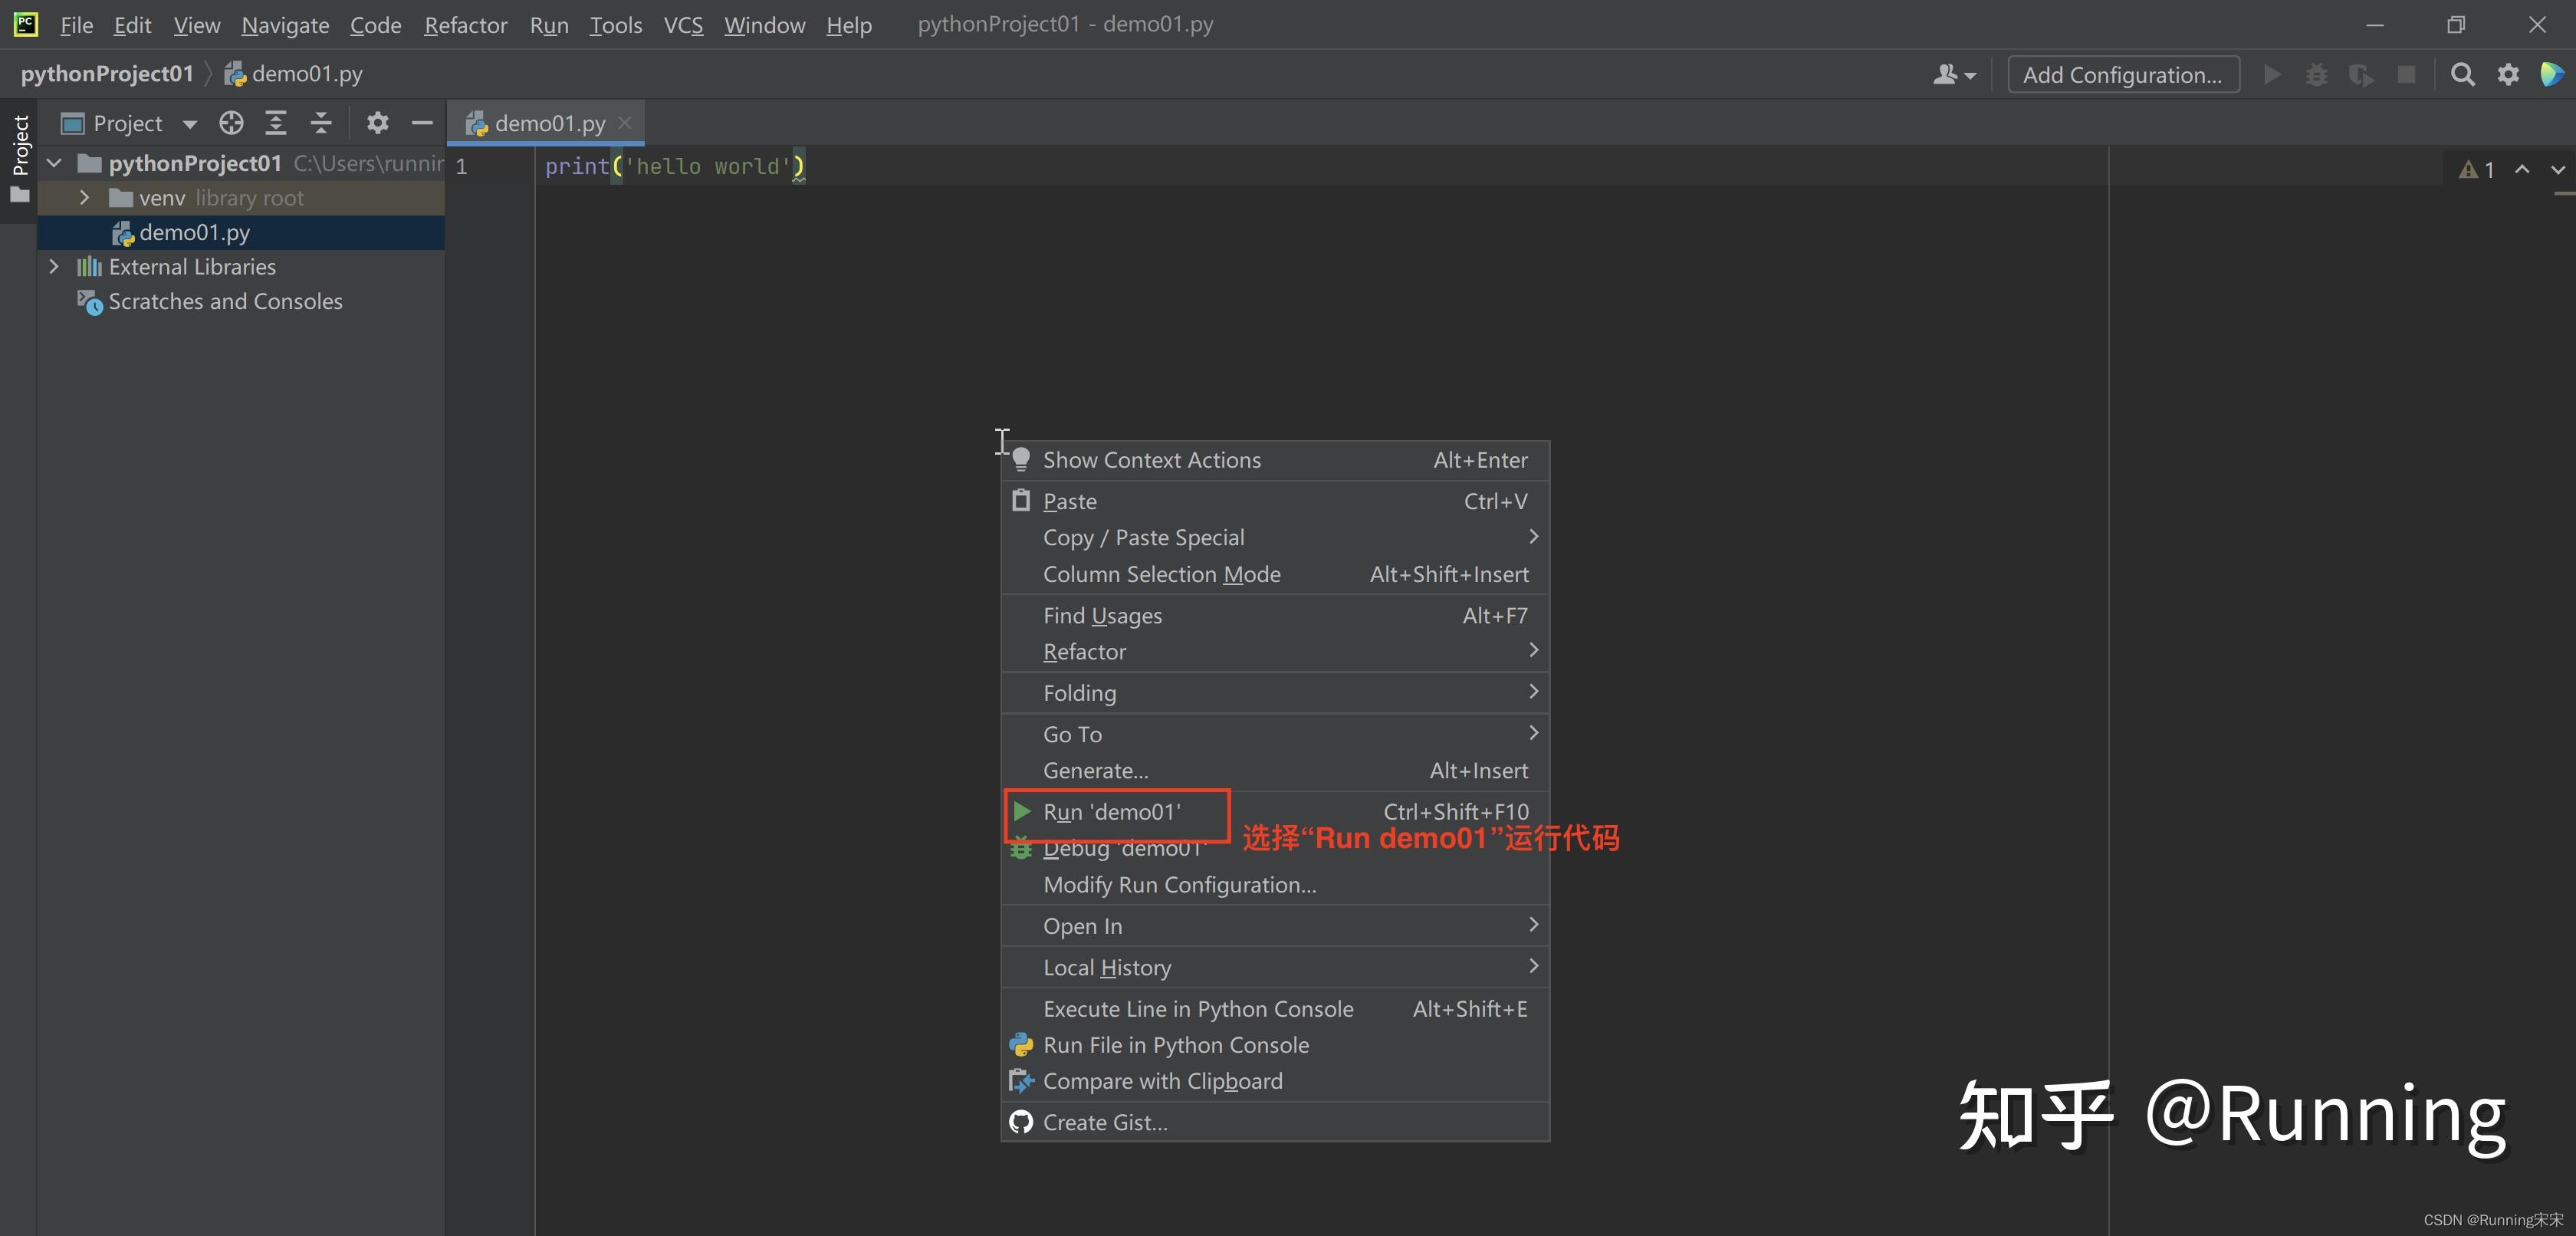Viewport: 2576px width, 1236px height.
Task: Click the Search Everywhere magnifier icon
Action: pyautogui.click(x=2462, y=75)
